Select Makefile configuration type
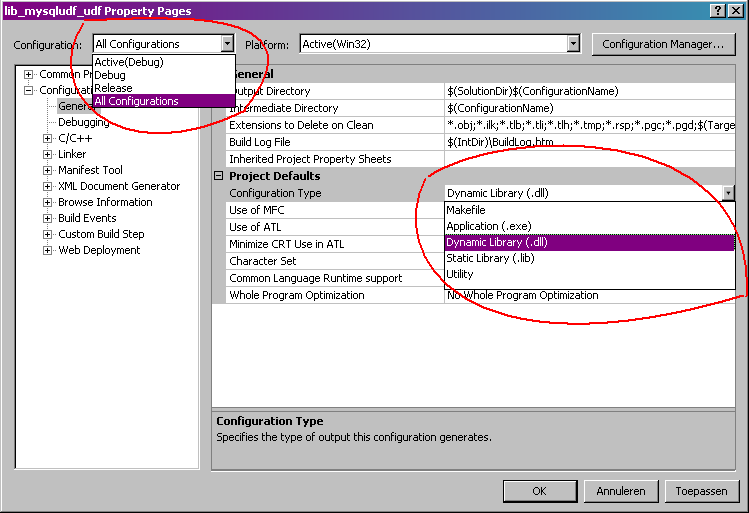The width and height of the screenshot is (749, 513). (x=589, y=210)
